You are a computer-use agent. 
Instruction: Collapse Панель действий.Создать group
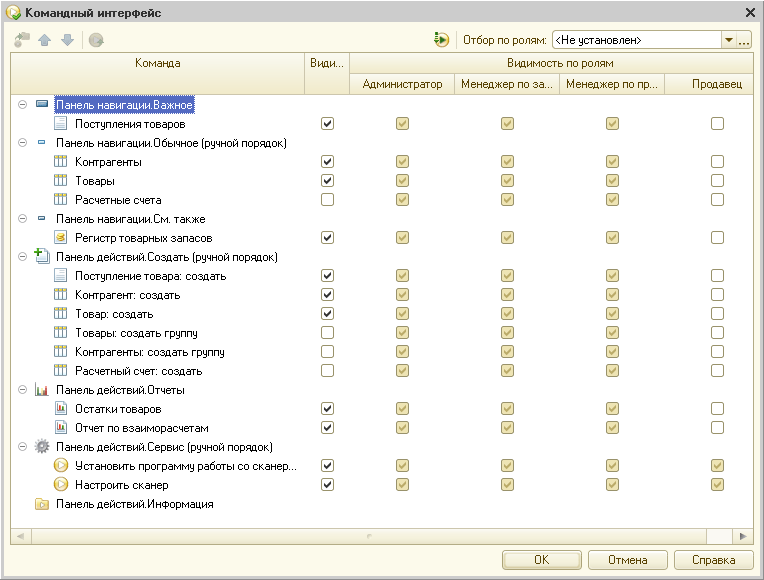(x=22, y=256)
